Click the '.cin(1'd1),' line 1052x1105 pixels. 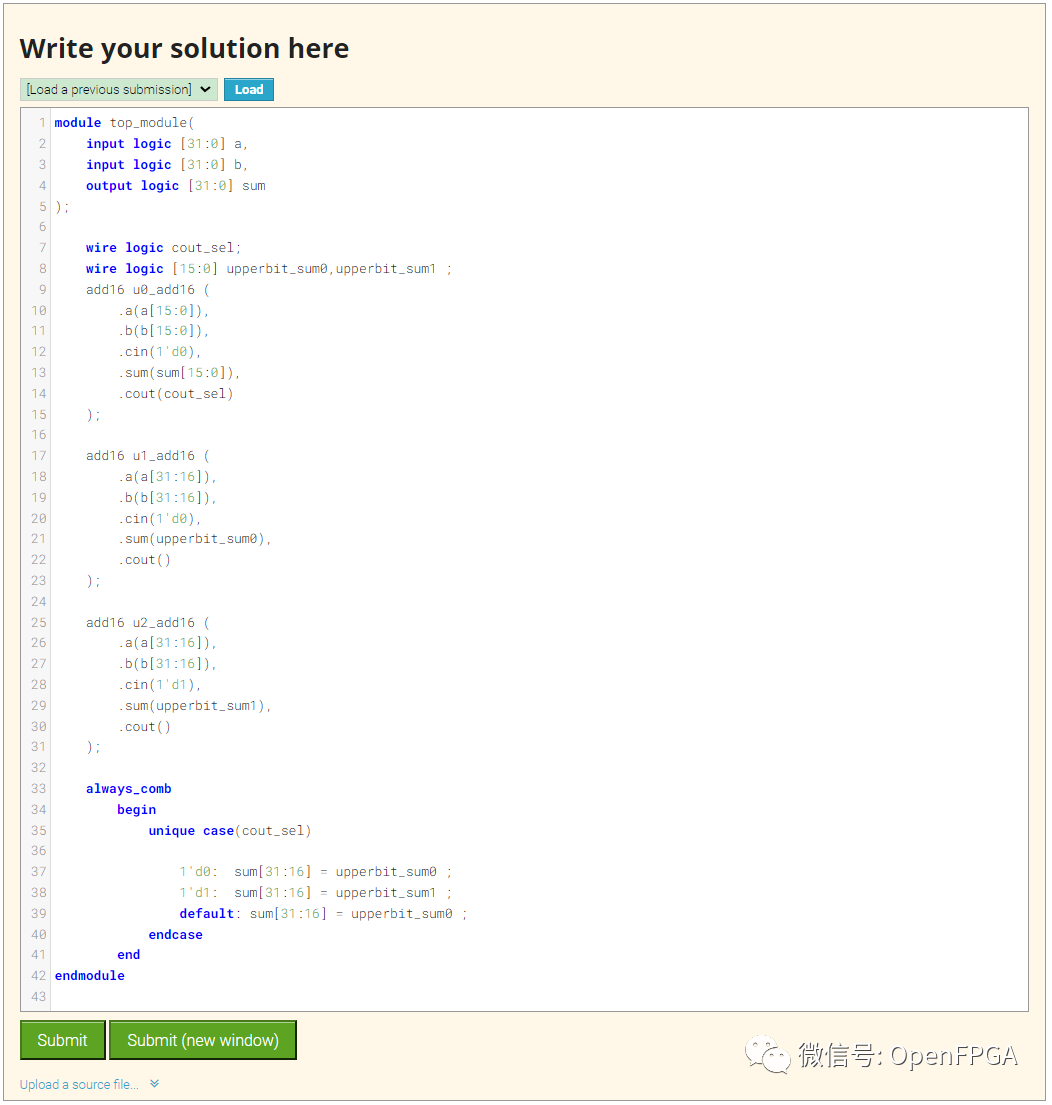click(x=160, y=685)
